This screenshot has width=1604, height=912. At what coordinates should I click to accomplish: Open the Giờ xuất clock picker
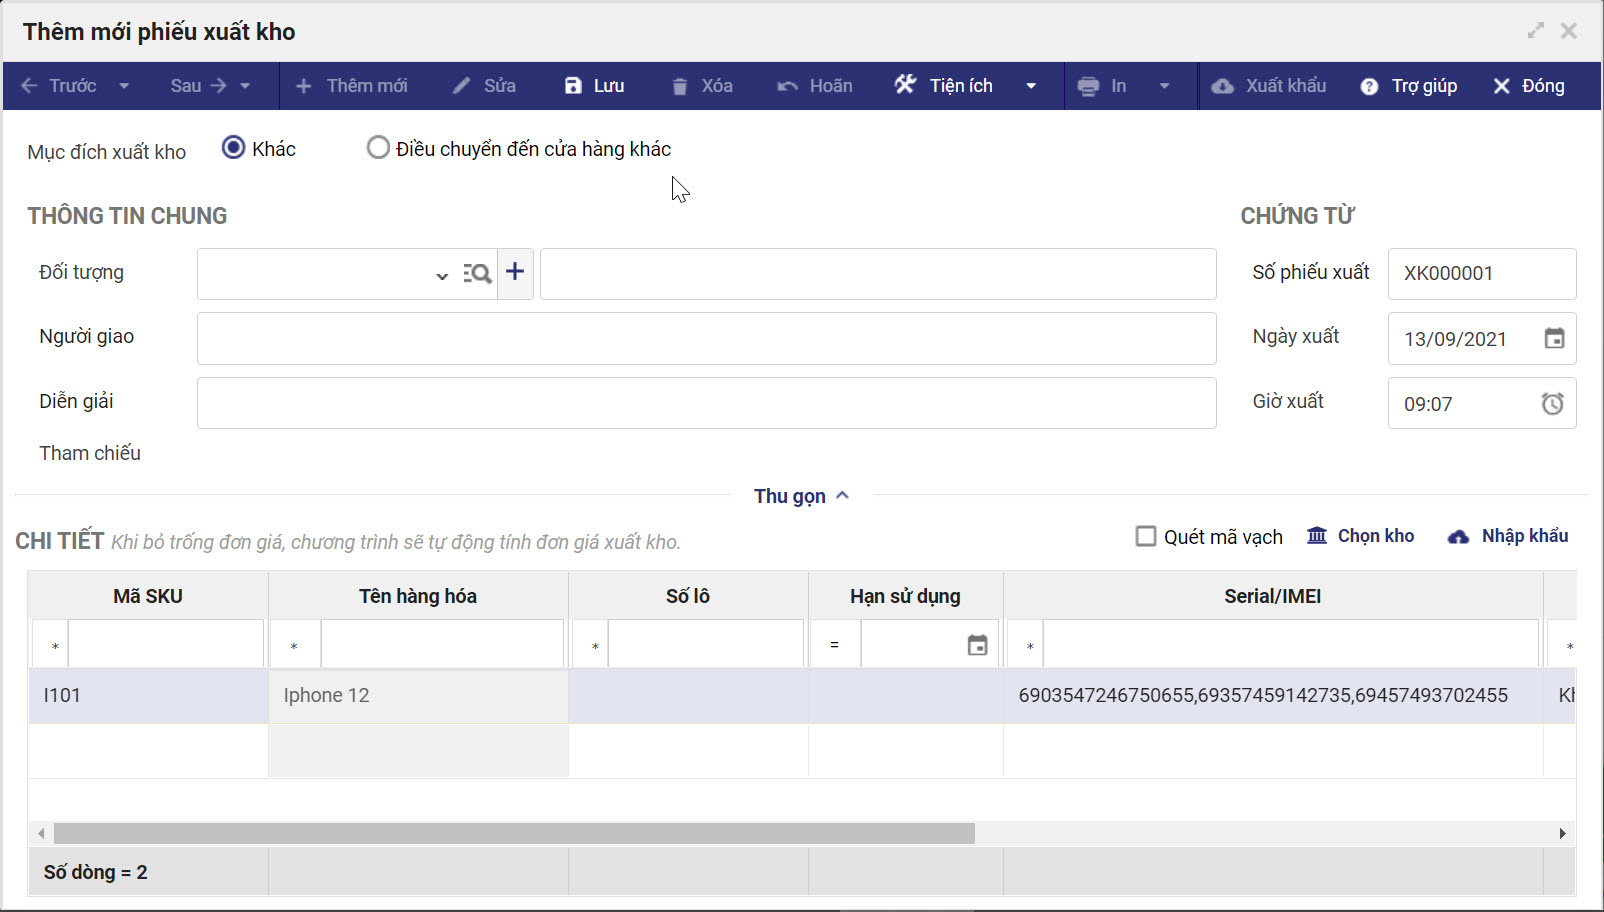(x=1552, y=403)
